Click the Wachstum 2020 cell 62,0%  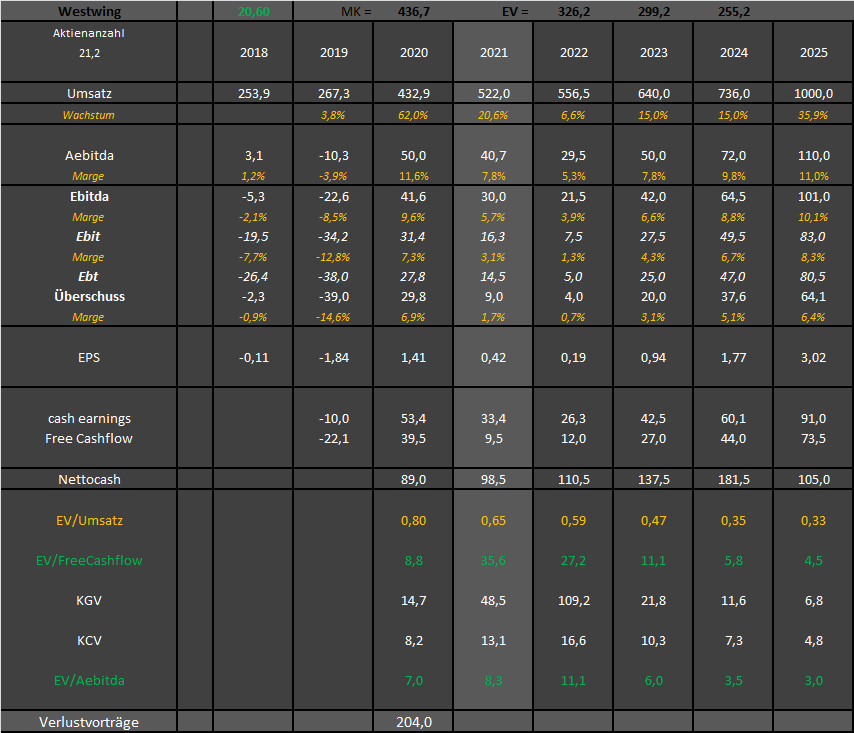pyautogui.click(x=413, y=115)
